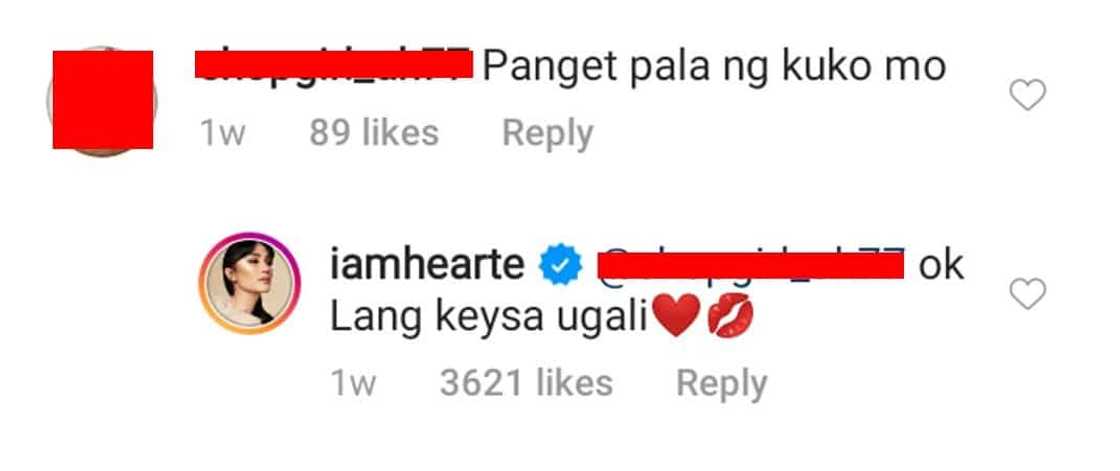1120x471 pixels.
Task: View the 3621 likes list
Action: tap(526, 383)
